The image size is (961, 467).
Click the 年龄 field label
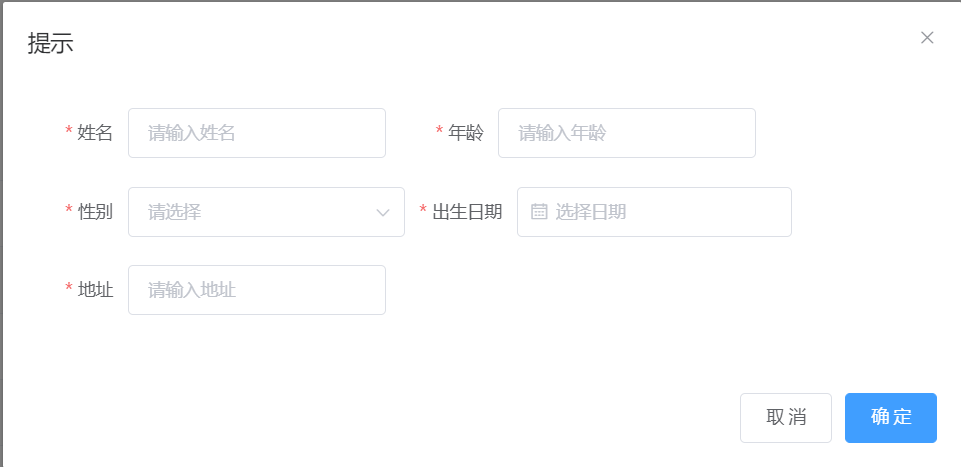pos(466,133)
